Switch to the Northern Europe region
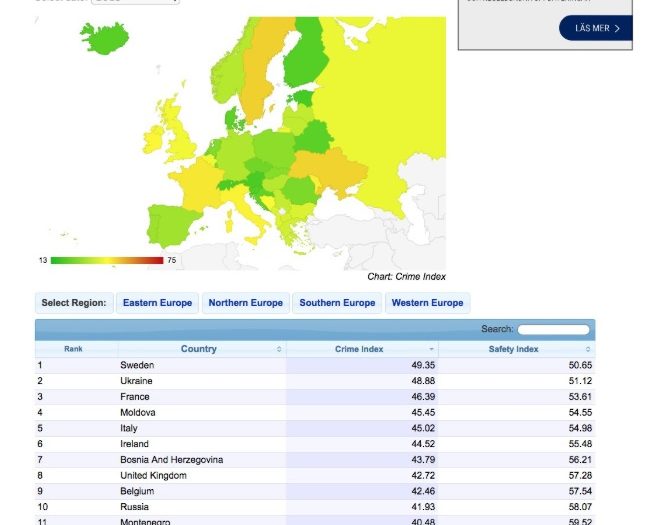The image size is (663, 525). [x=245, y=303]
